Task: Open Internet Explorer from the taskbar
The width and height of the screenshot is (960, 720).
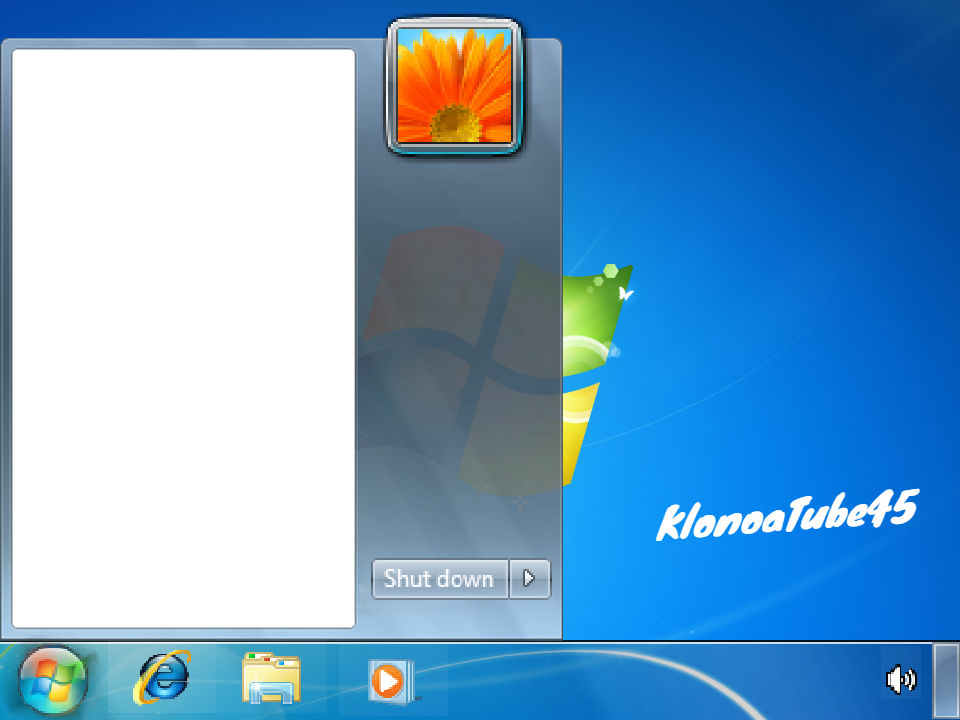Action: 162,678
